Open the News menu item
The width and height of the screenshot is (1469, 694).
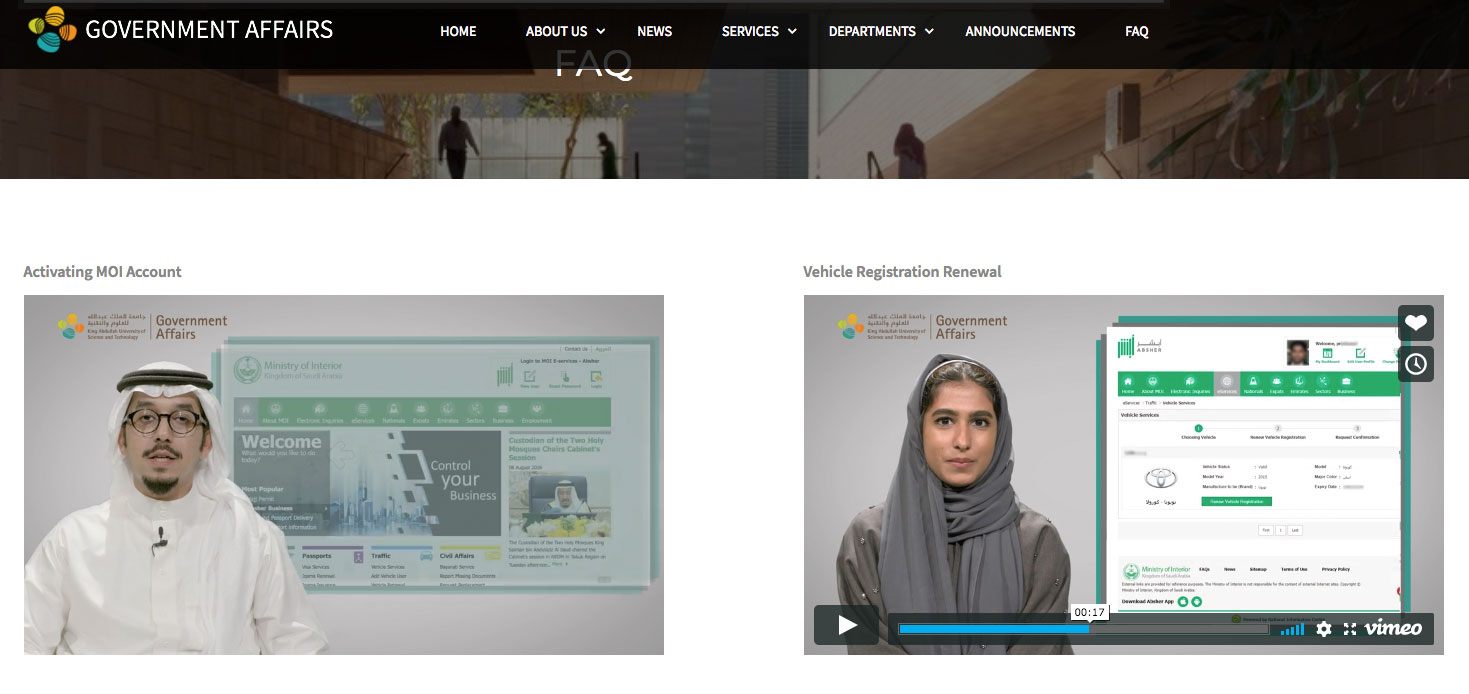(x=654, y=31)
